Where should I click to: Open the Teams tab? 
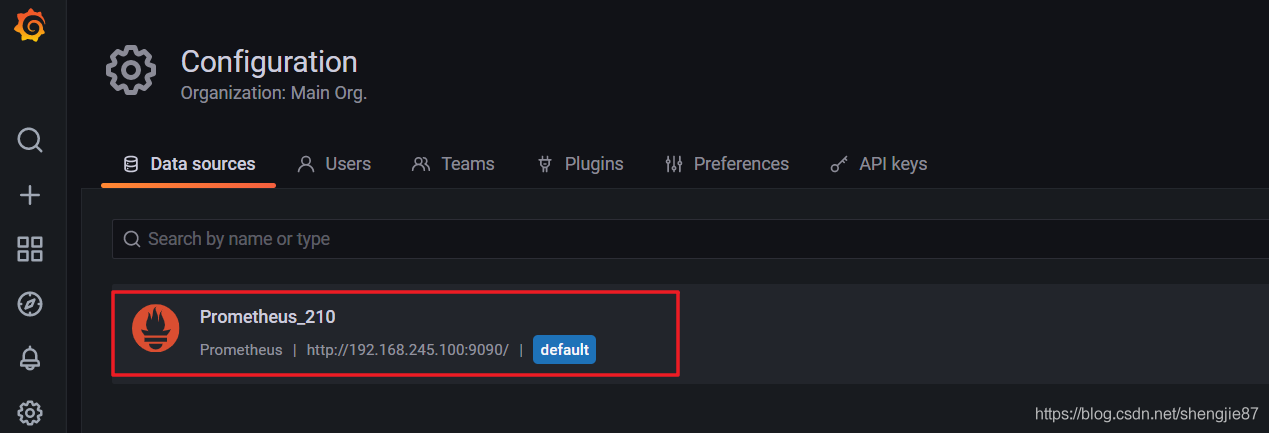453,164
